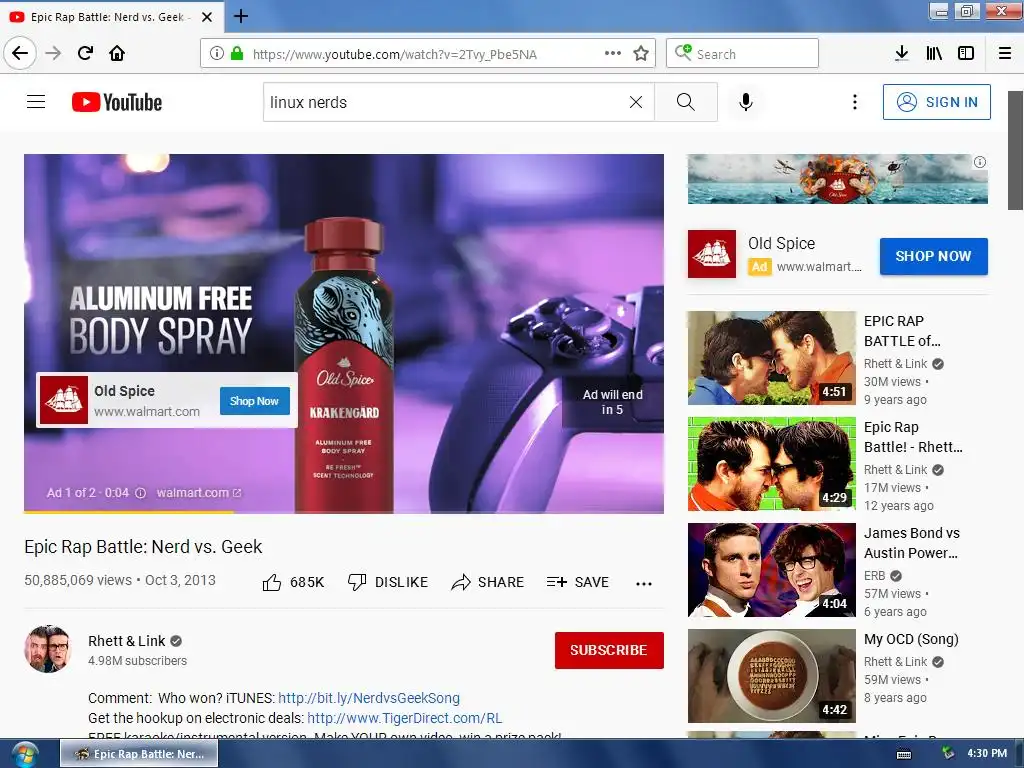Close the Epic Rap Battle tab
Viewport: 1024px width, 768px height.
tap(207, 17)
